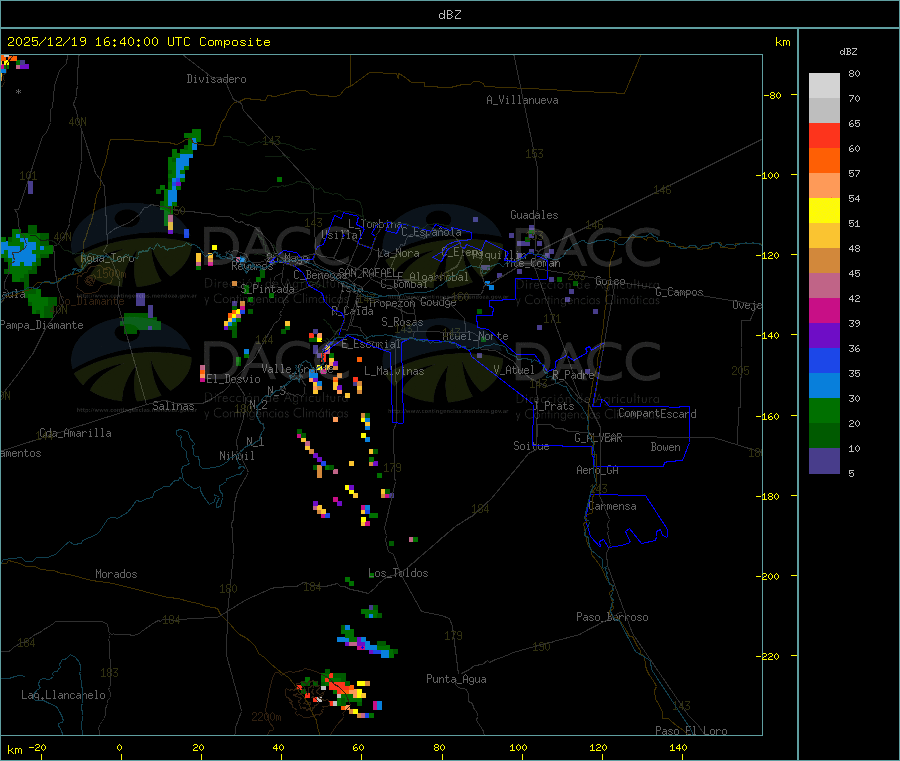Click the S_Rosas location label
This screenshot has width=900, height=761.
(402, 322)
